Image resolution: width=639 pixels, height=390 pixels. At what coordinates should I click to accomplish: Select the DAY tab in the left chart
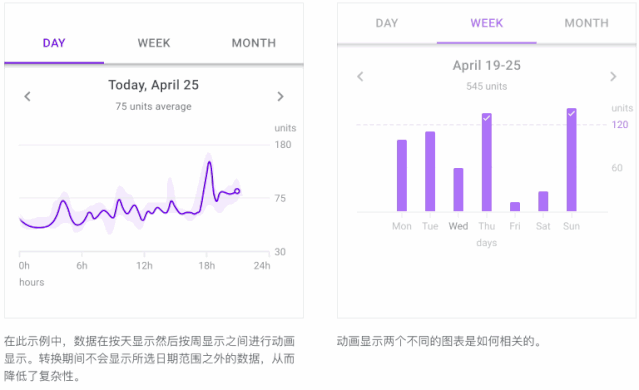pos(54,43)
